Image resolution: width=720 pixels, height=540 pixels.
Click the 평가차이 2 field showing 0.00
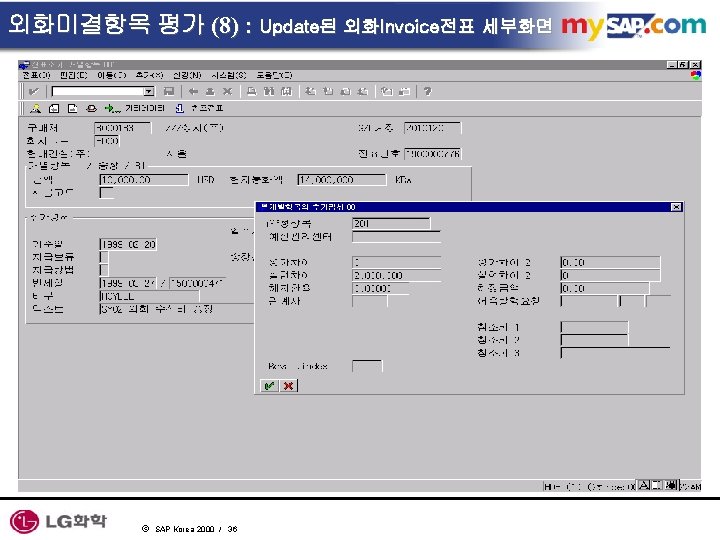pyautogui.click(x=610, y=263)
